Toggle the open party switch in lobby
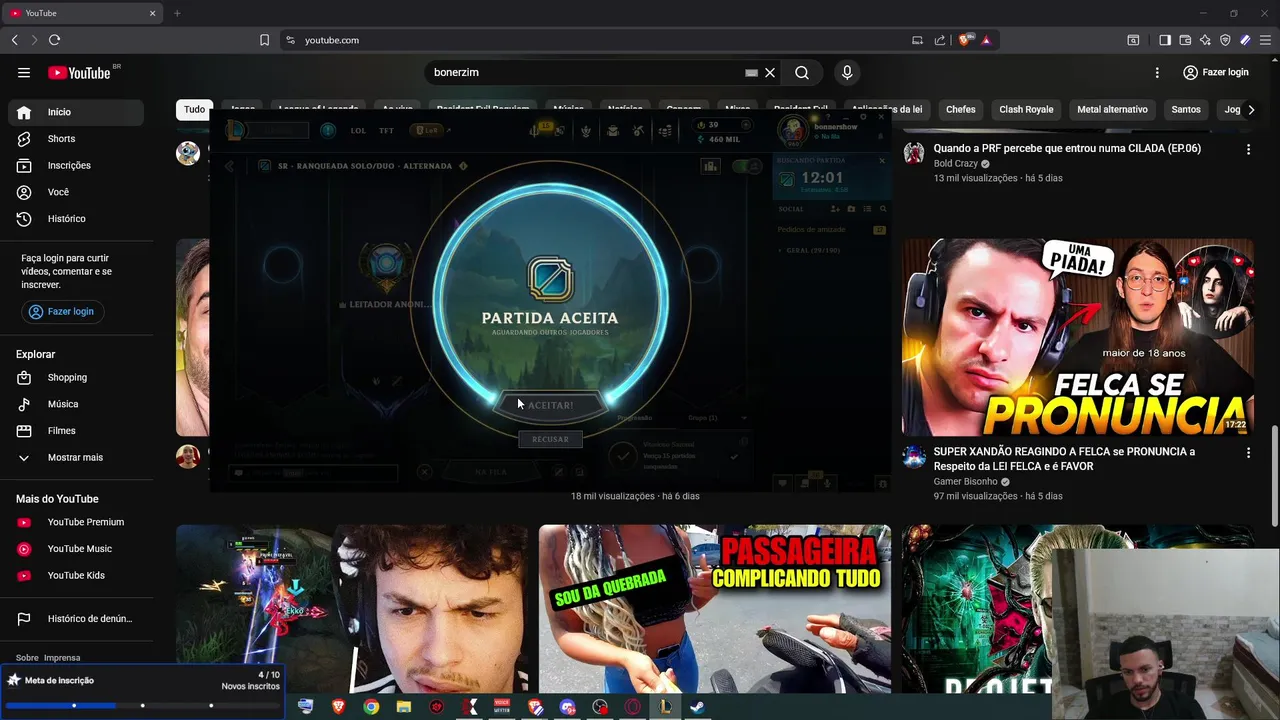 pyautogui.click(x=746, y=166)
